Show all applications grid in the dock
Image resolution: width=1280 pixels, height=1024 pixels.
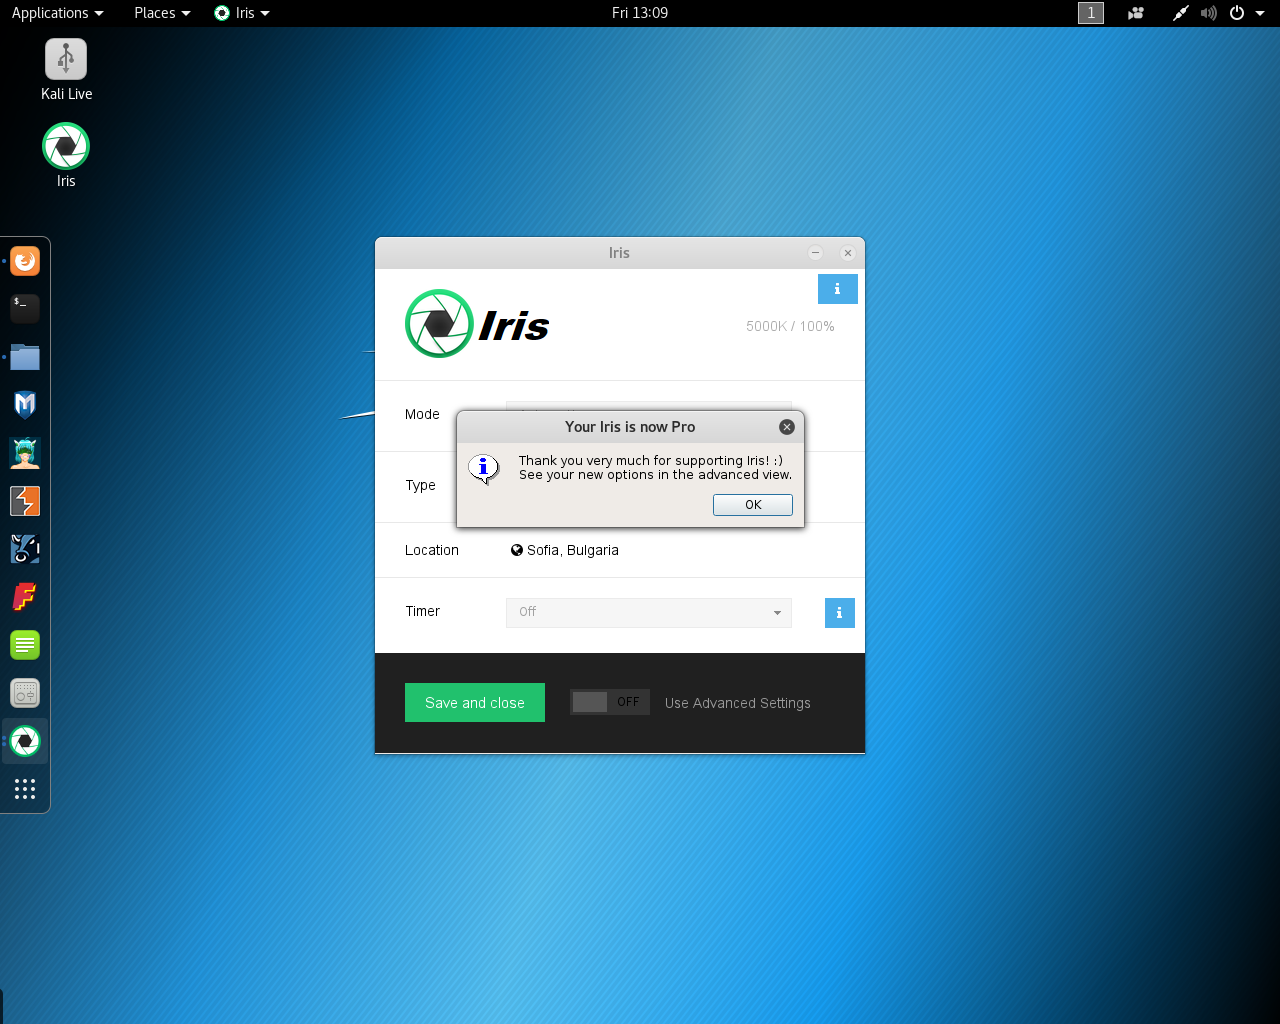coord(25,789)
